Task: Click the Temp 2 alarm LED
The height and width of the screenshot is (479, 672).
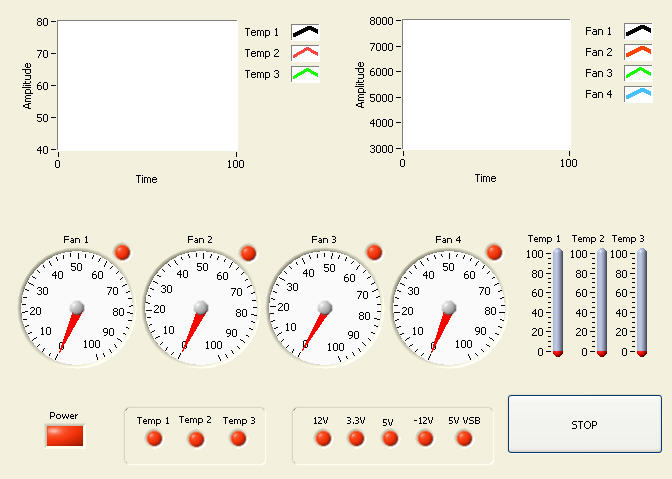Action: click(x=196, y=438)
